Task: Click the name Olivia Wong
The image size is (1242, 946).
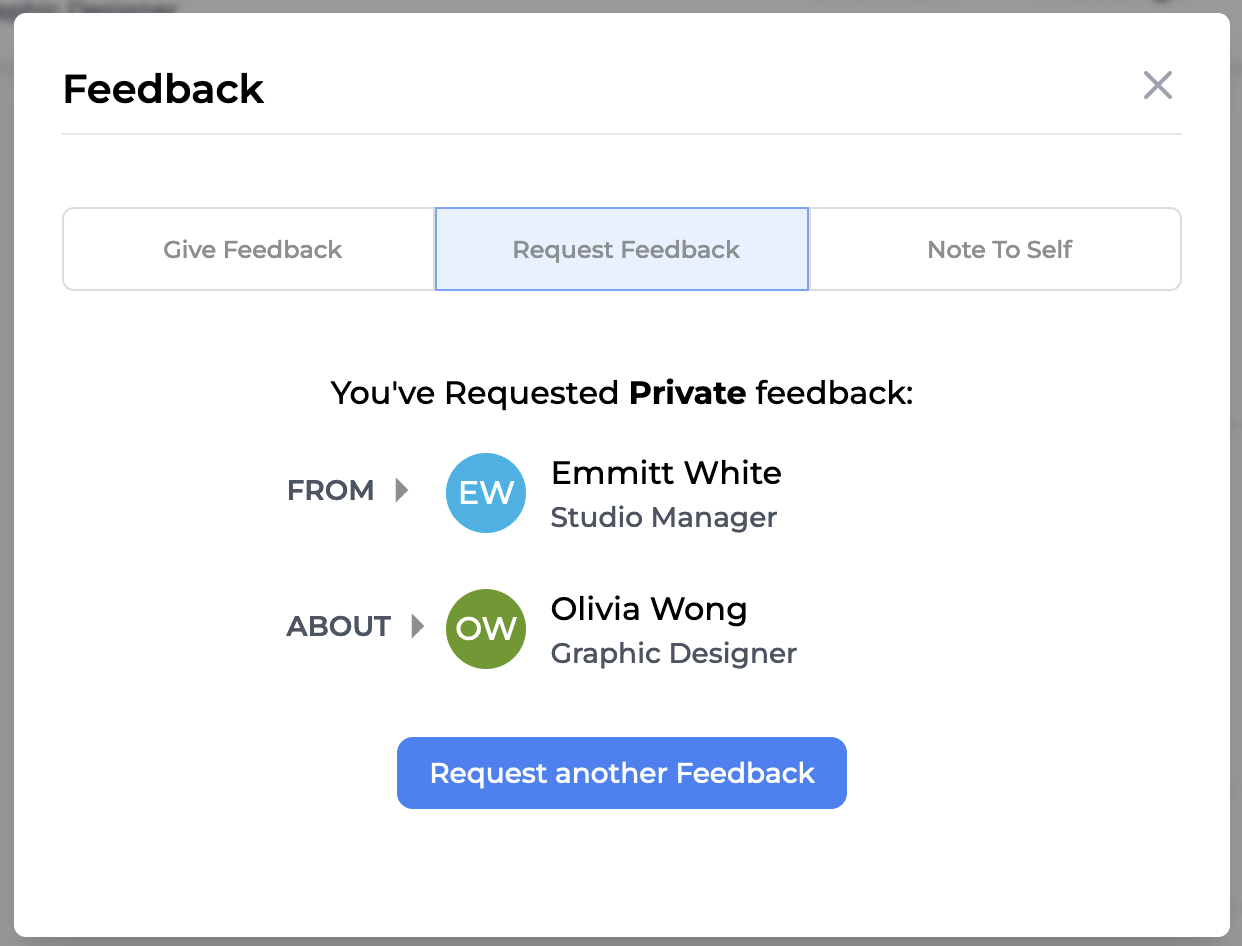Action: click(x=649, y=608)
